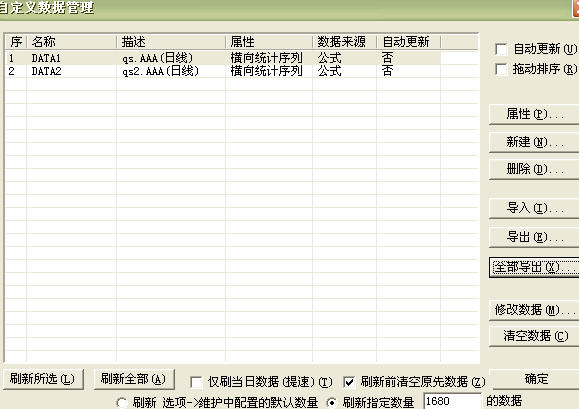Open 修改数据(M) edit dialog
579x409 pixels.
(x=534, y=310)
